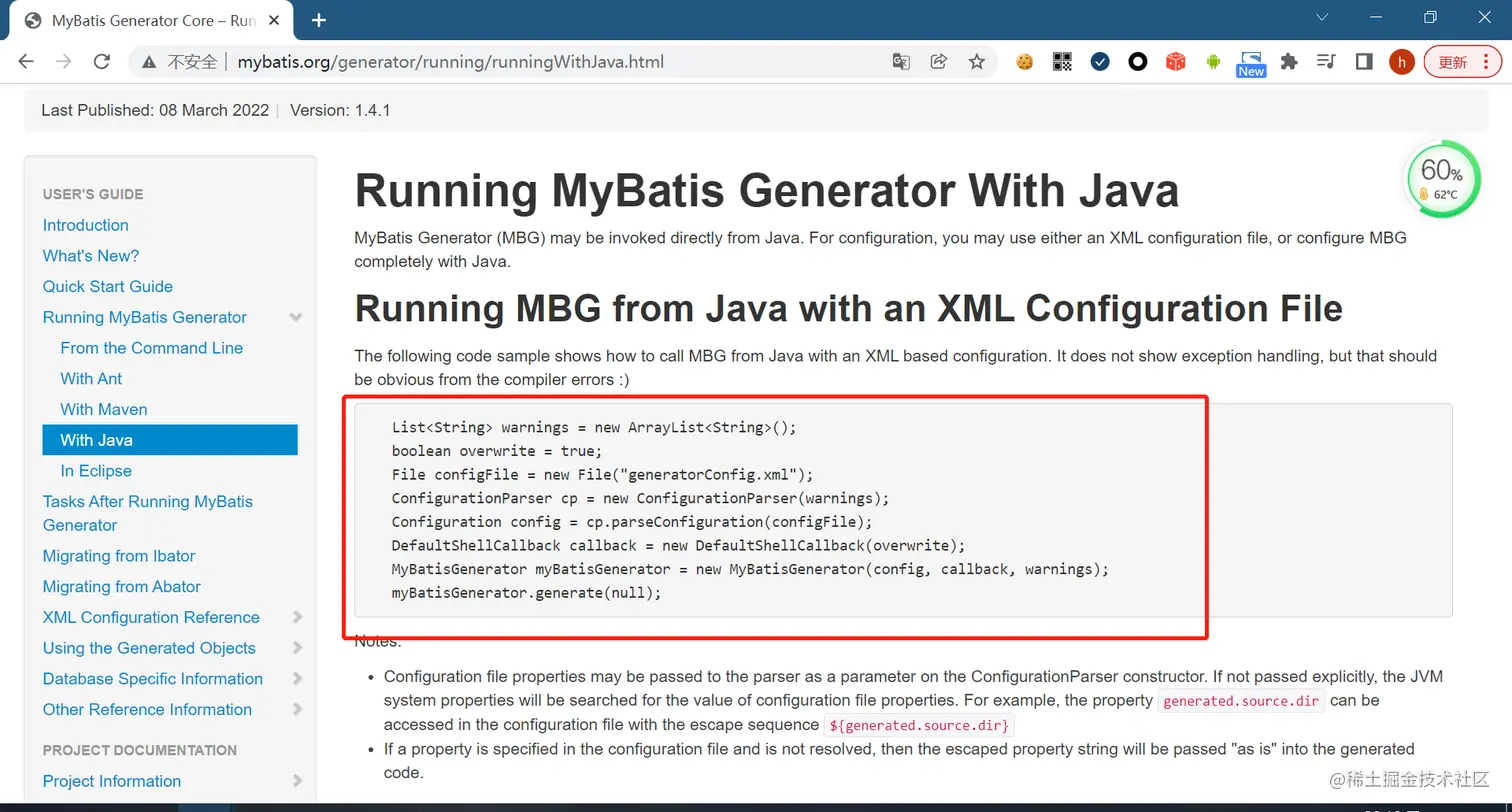Open the red dice extension
The width and height of the screenshot is (1512, 812).
[x=1176, y=62]
